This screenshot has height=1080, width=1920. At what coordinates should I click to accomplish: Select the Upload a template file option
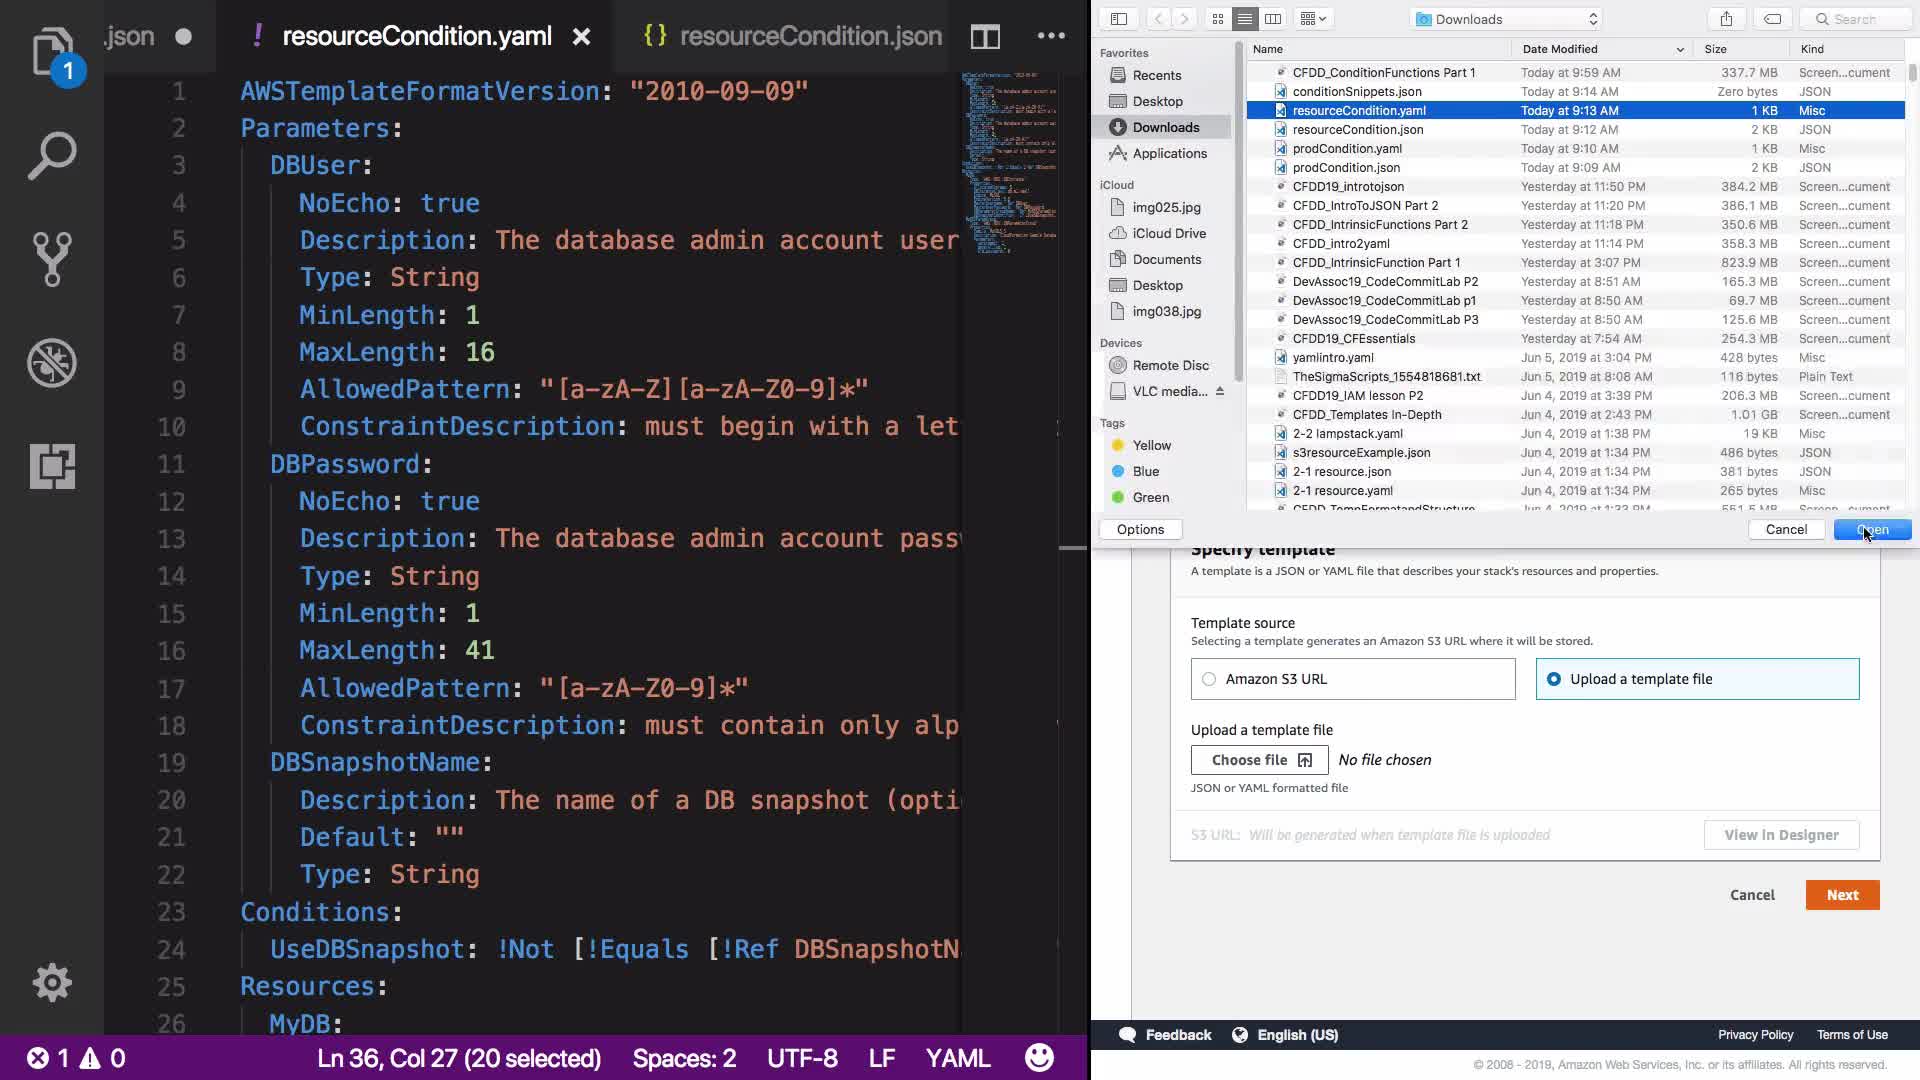1553,679
